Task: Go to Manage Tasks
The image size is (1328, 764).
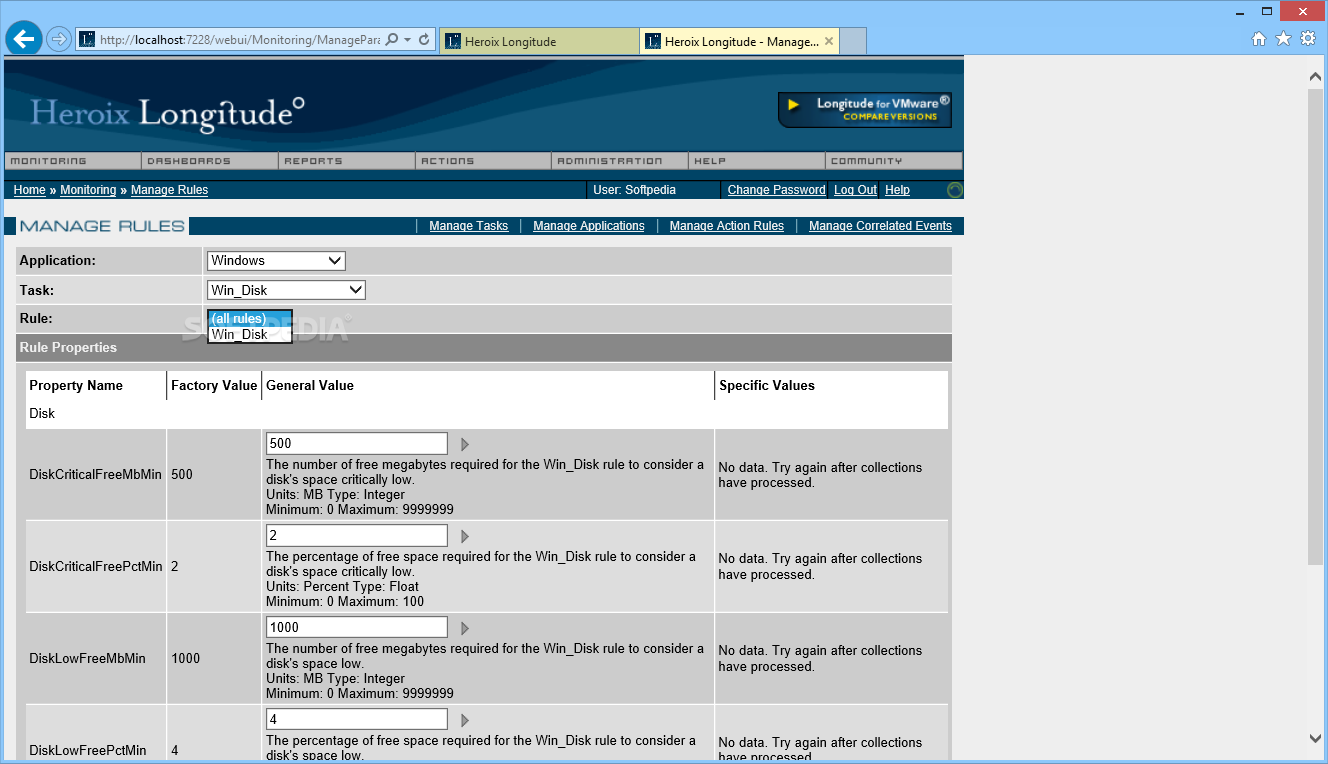Action: coord(469,226)
